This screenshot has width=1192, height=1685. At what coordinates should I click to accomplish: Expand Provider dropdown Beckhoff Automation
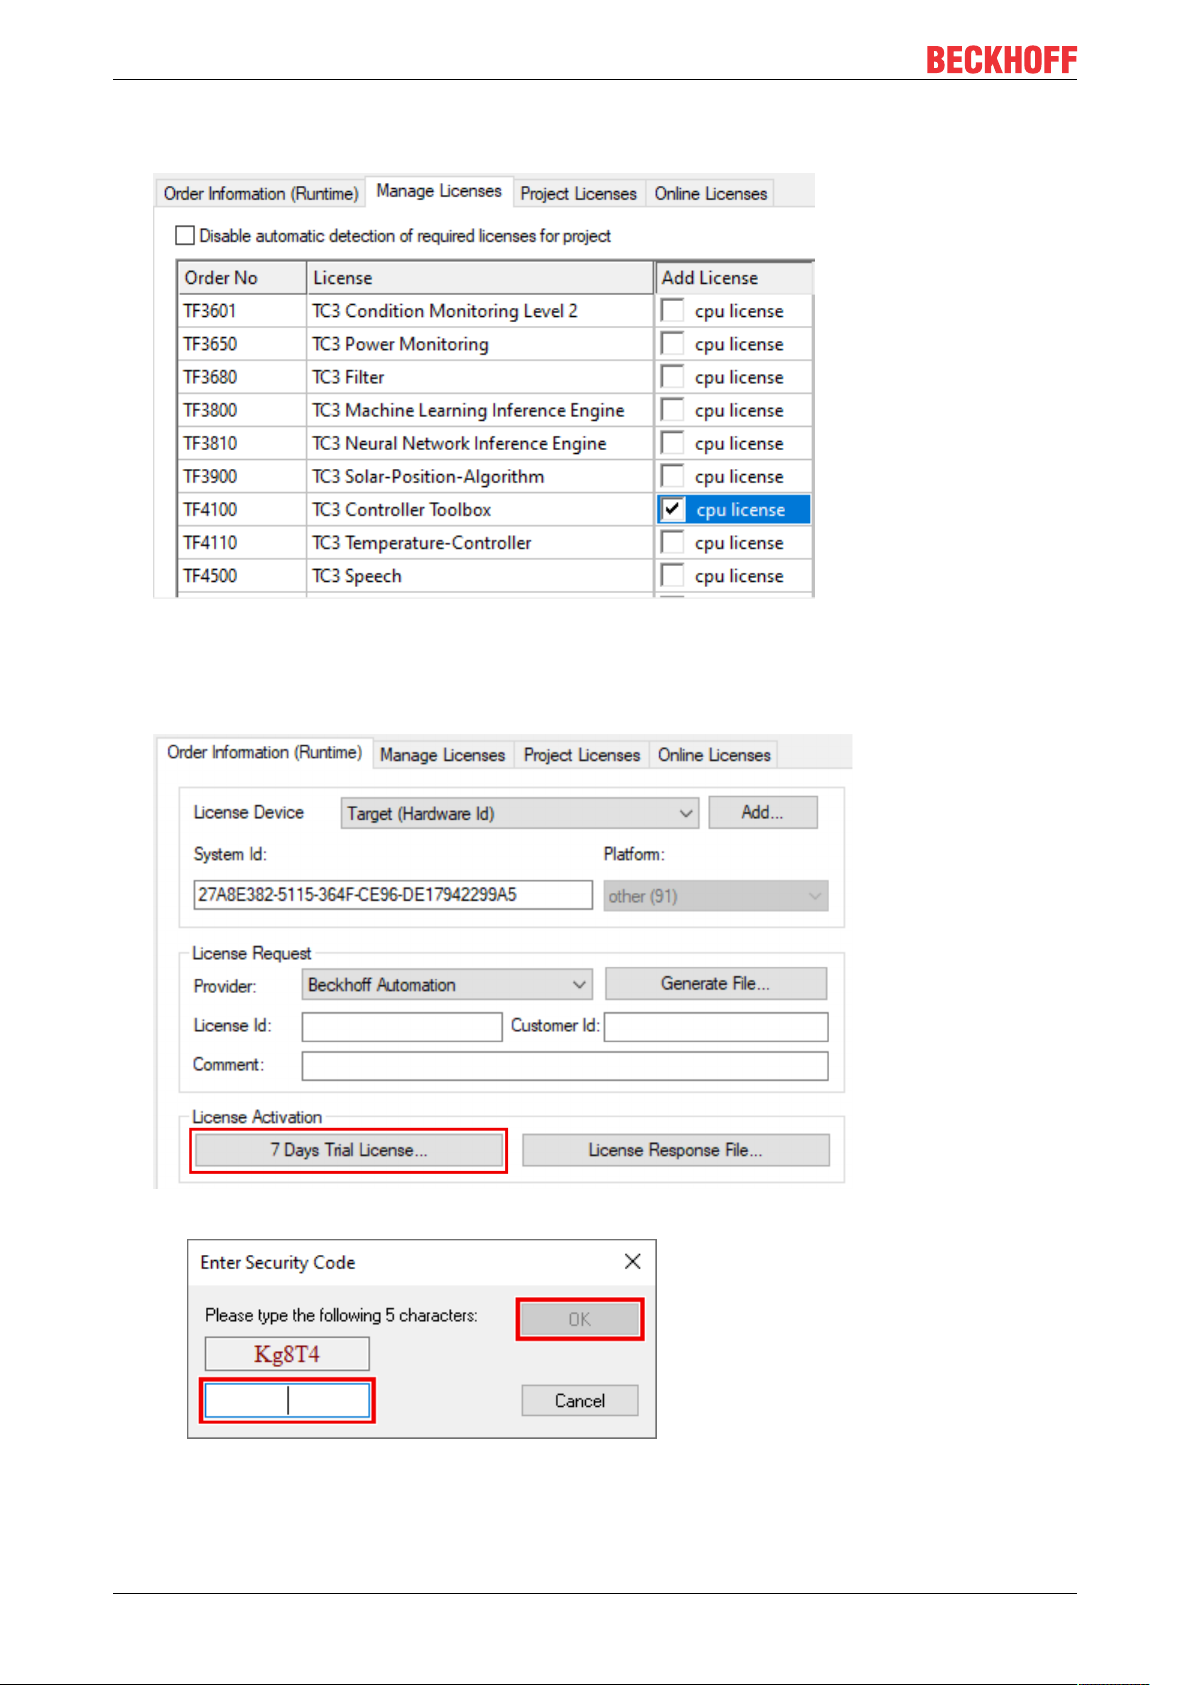click(x=447, y=984)
